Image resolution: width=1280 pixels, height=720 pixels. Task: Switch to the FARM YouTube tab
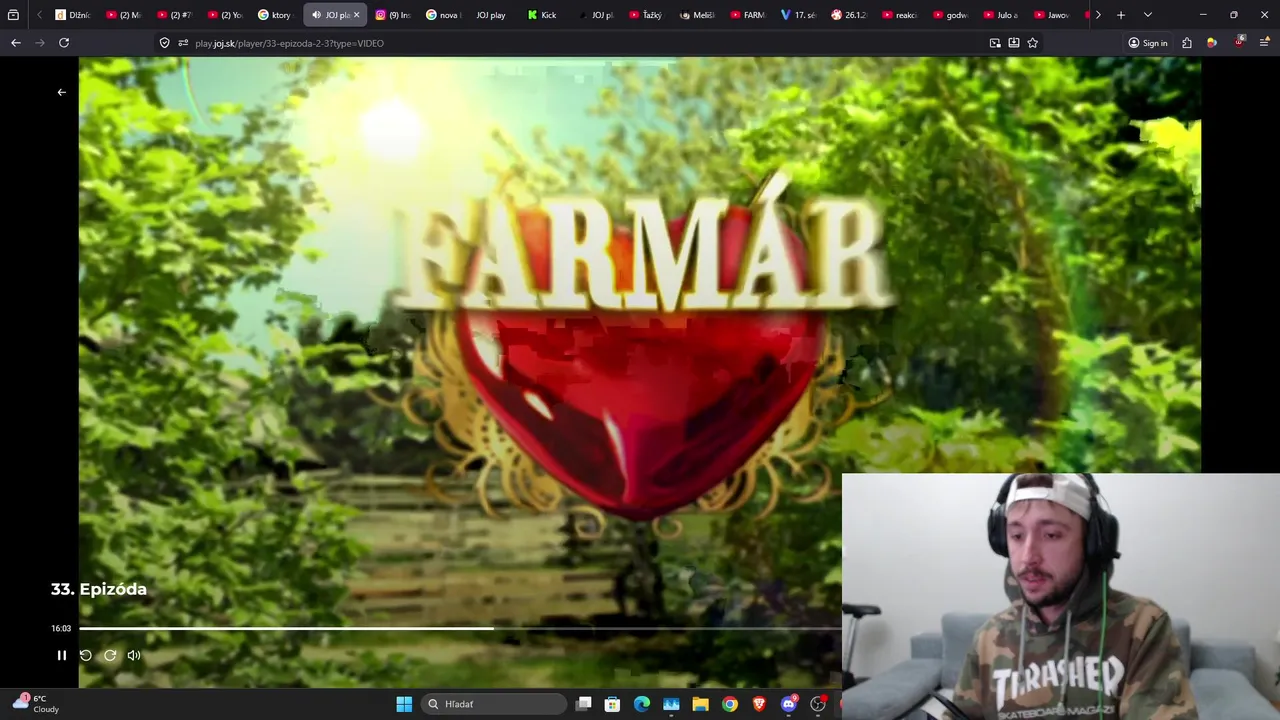click(747, 15)
